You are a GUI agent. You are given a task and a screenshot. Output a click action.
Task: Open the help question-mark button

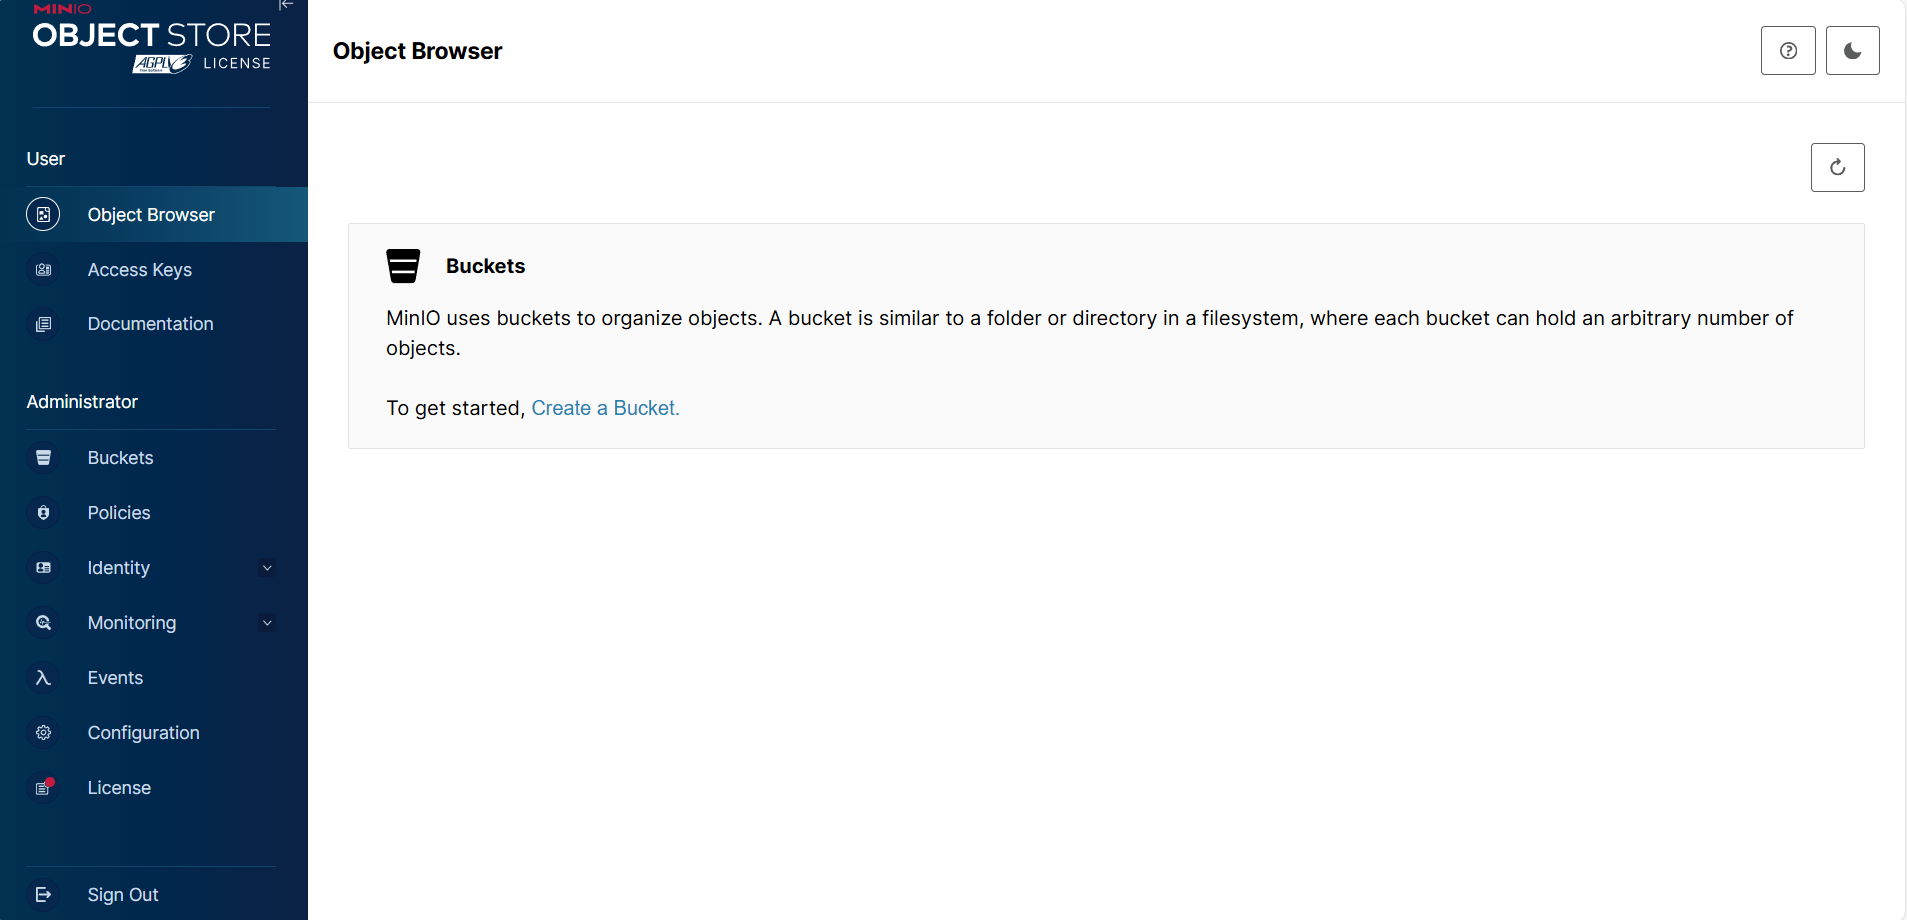tap(1788, 51)
